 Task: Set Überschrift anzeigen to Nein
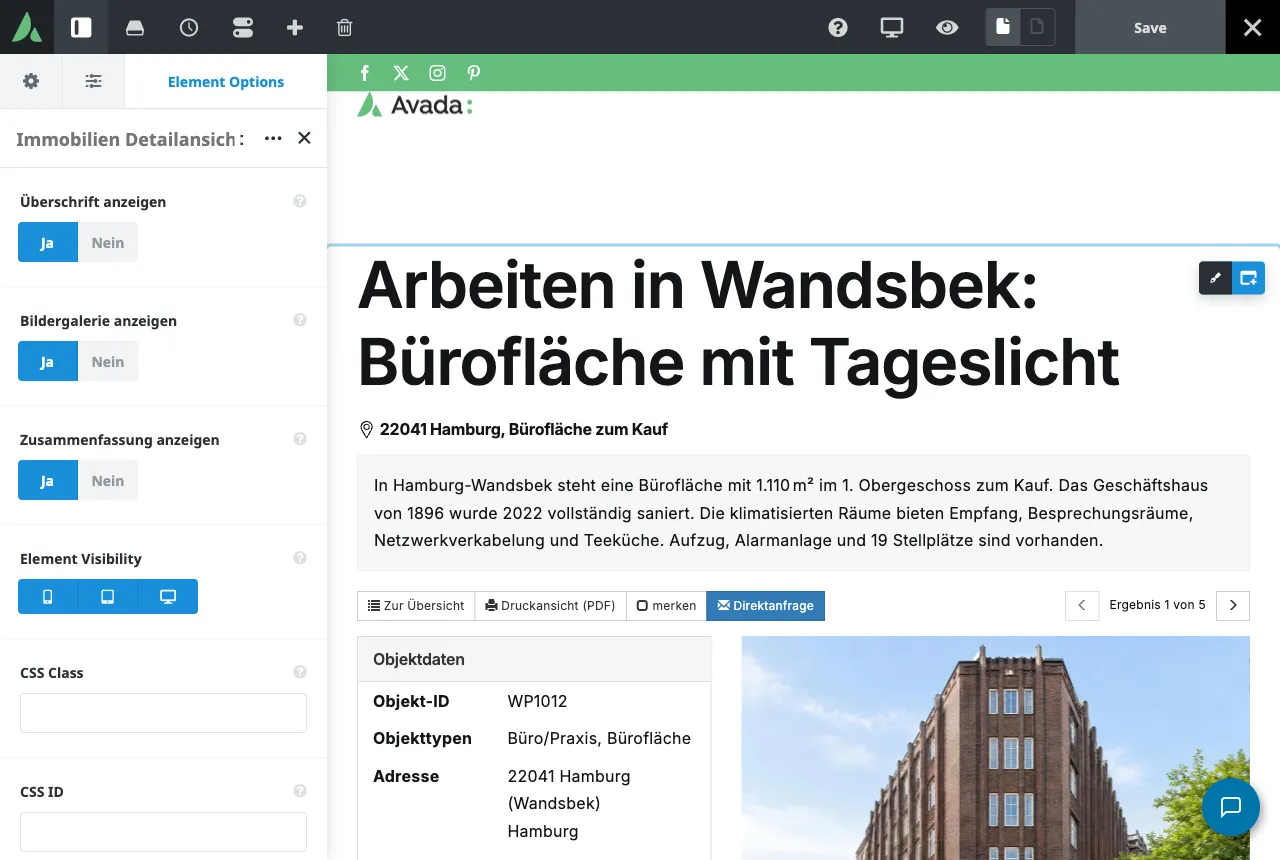(x=108, y=242)
